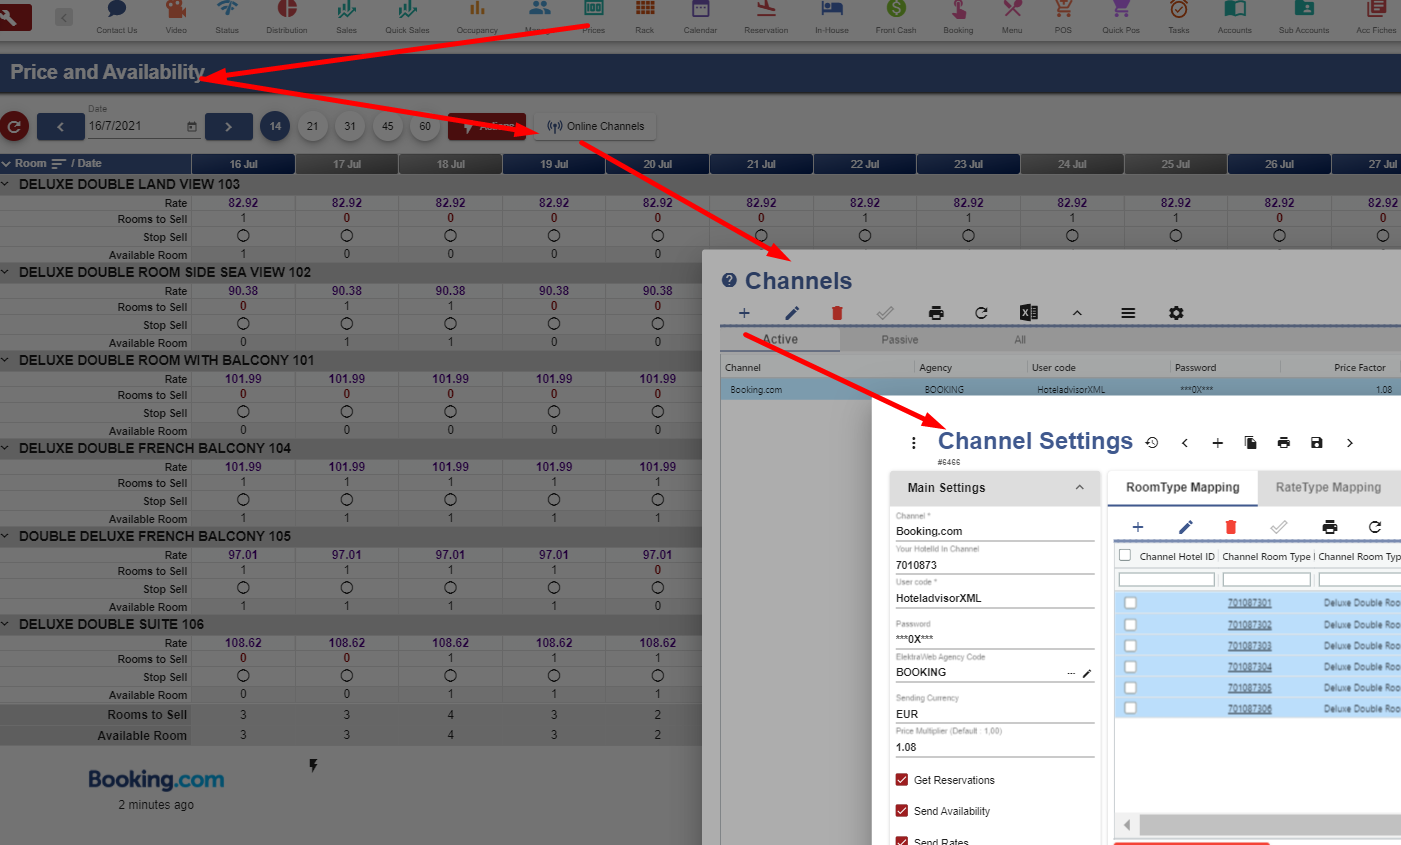The height and width of the screenshot is (845, 1401).
Task: Check the row checkbox for 701087306
Action: 1130,708
